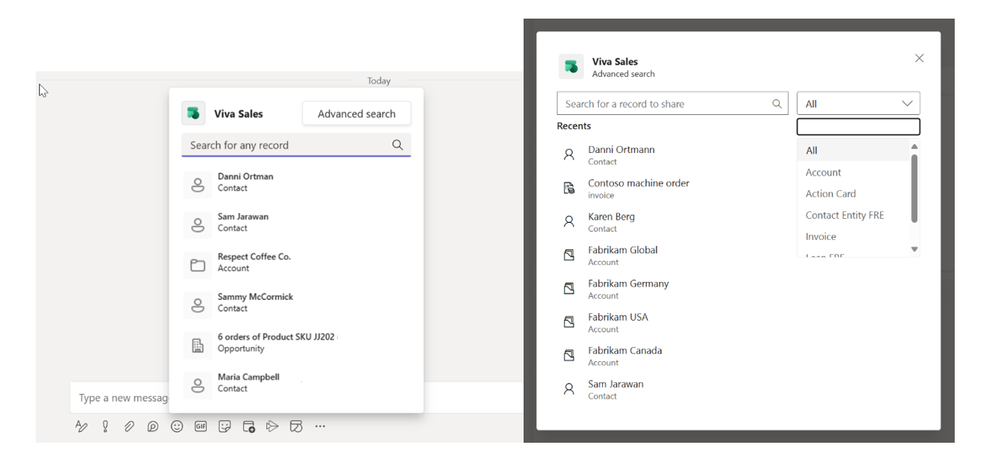
Task: Select the Maria Campbell contact name
Action: click(x=248, y=377)
